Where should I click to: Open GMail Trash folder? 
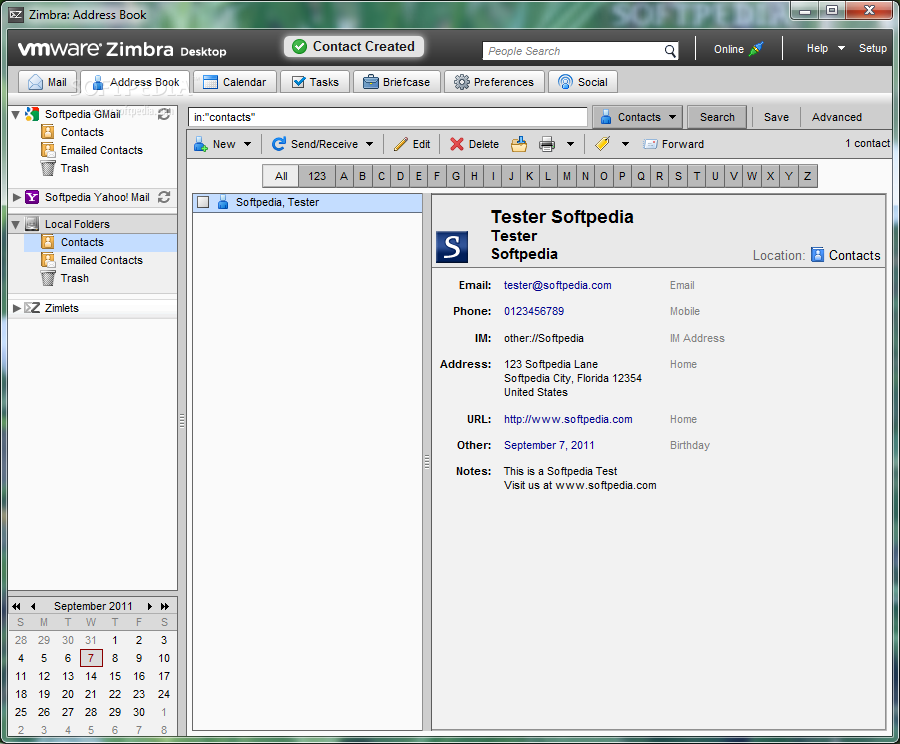(75, 168)
